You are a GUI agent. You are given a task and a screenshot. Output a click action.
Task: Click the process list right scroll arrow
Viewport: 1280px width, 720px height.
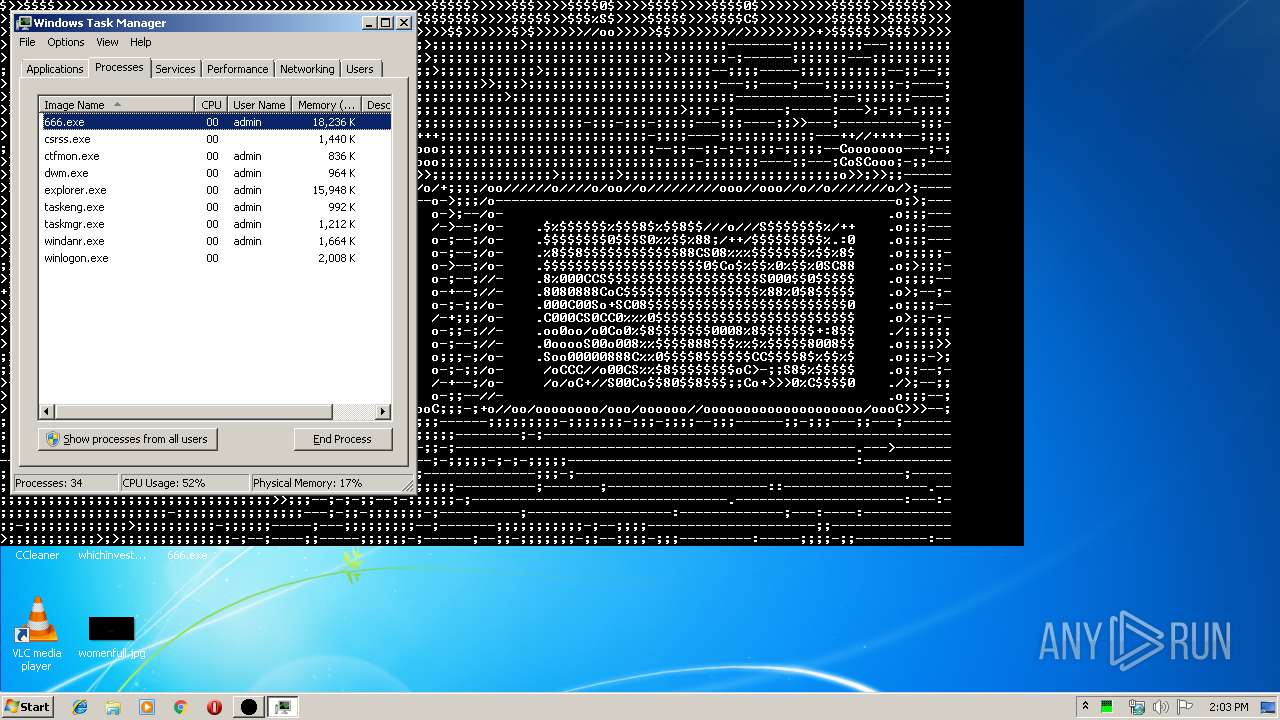click(x=383, y=412)
